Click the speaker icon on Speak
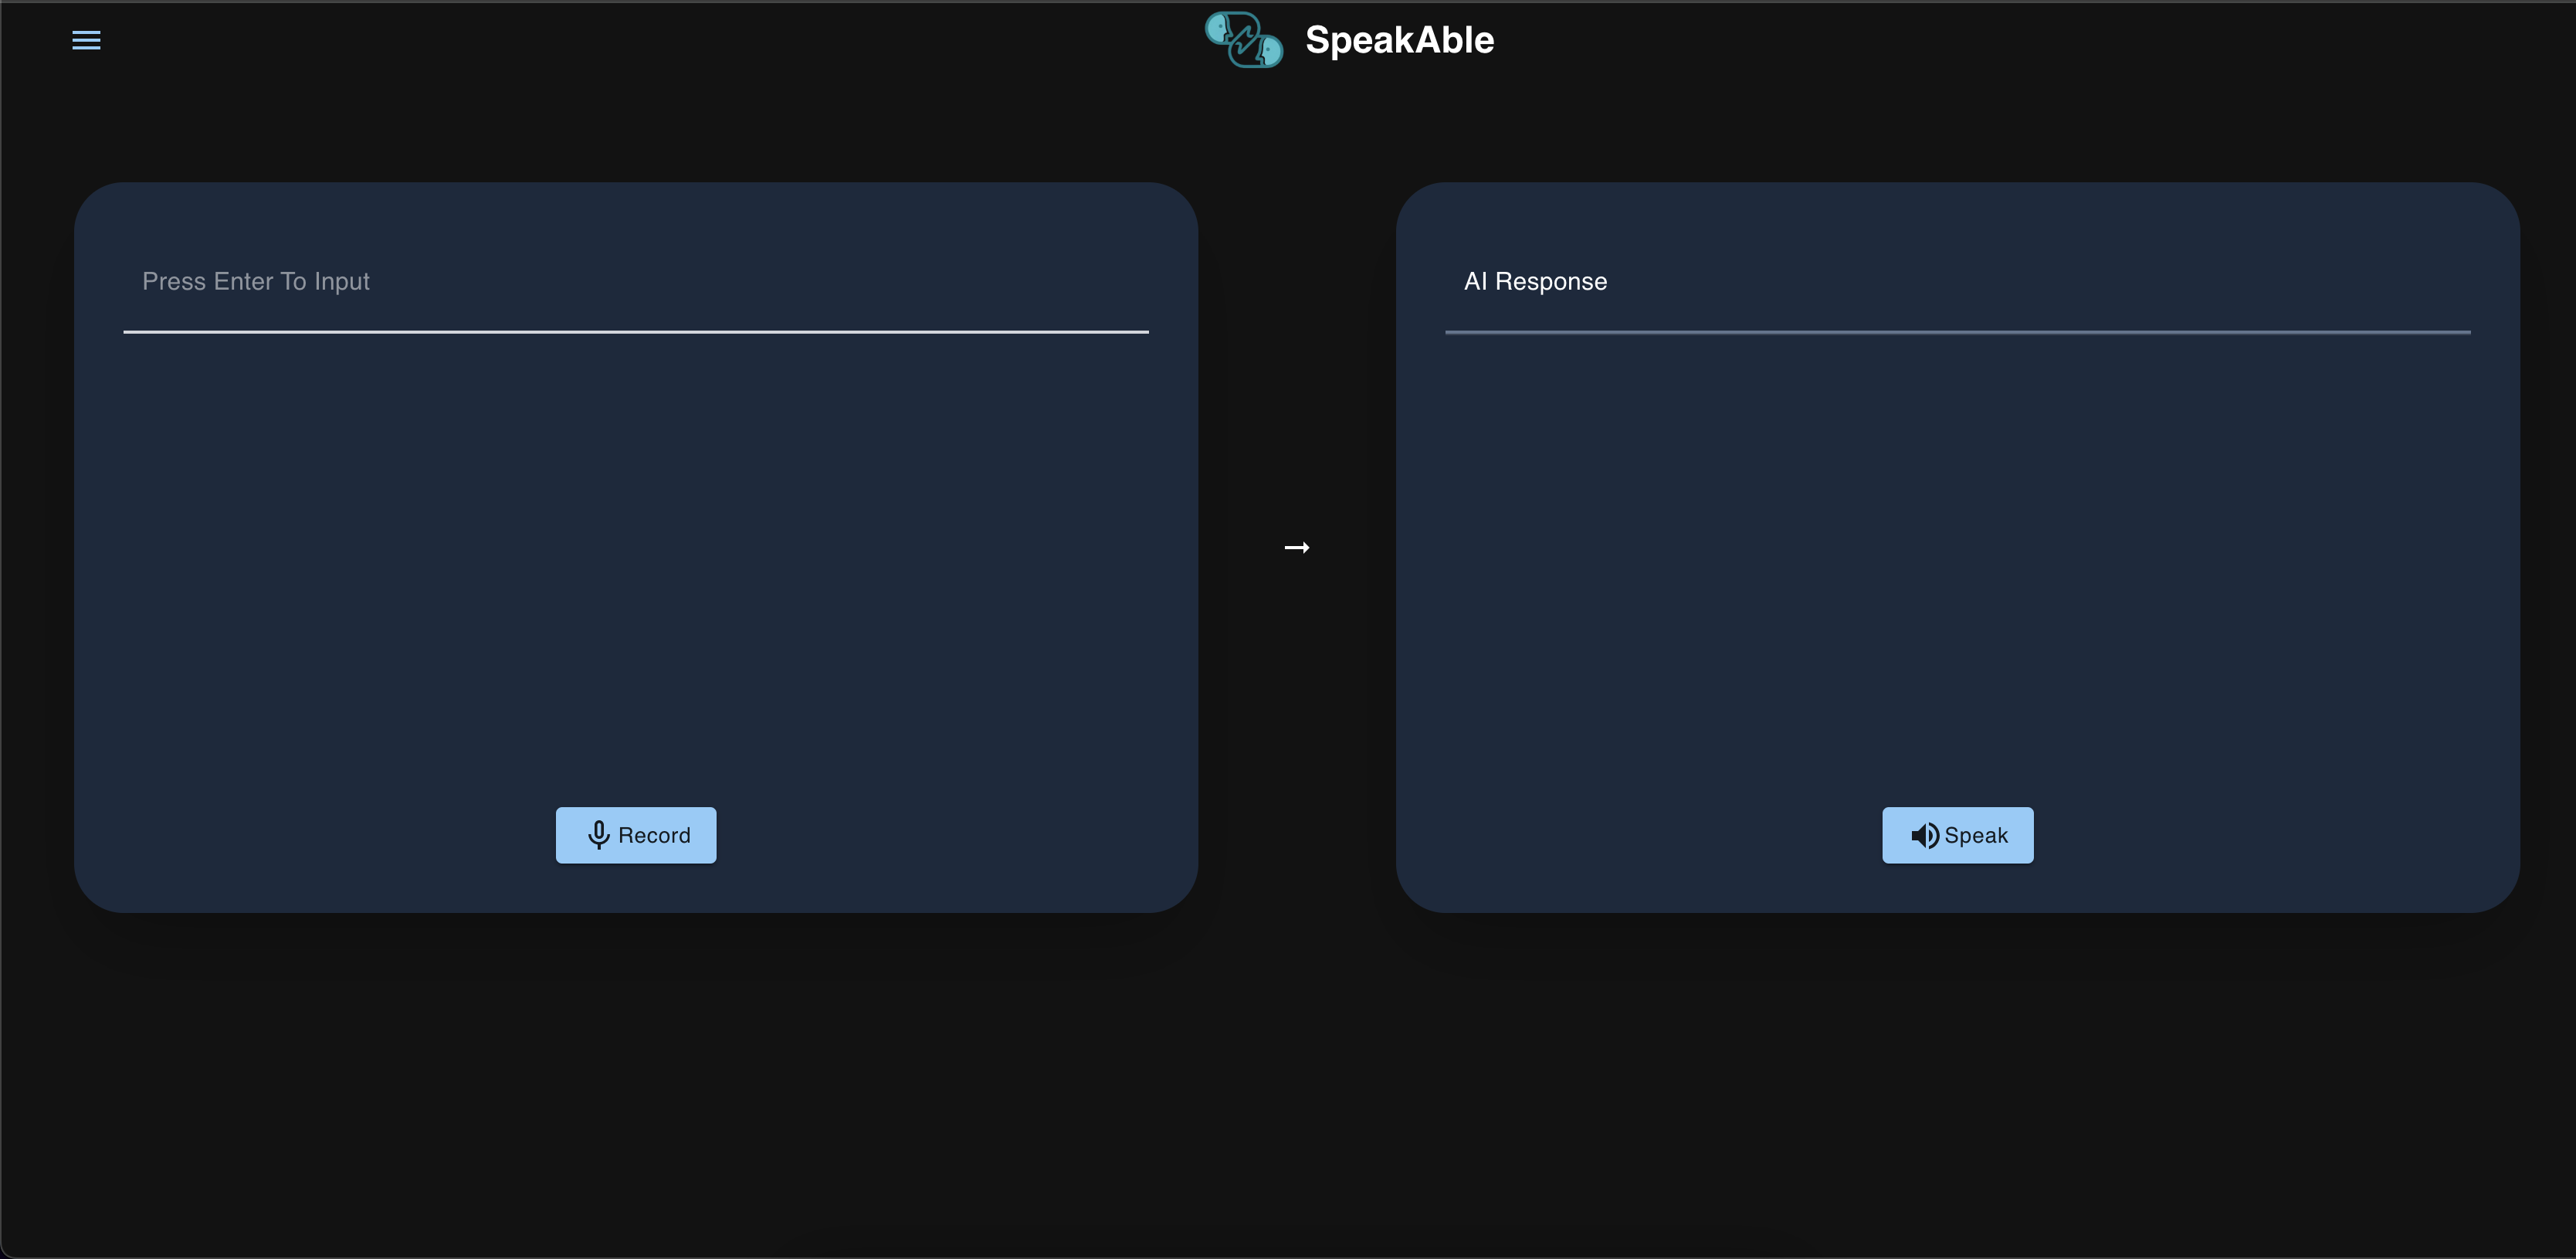This screenshot has width=2576, height=1259. [x=1924, y=835]
